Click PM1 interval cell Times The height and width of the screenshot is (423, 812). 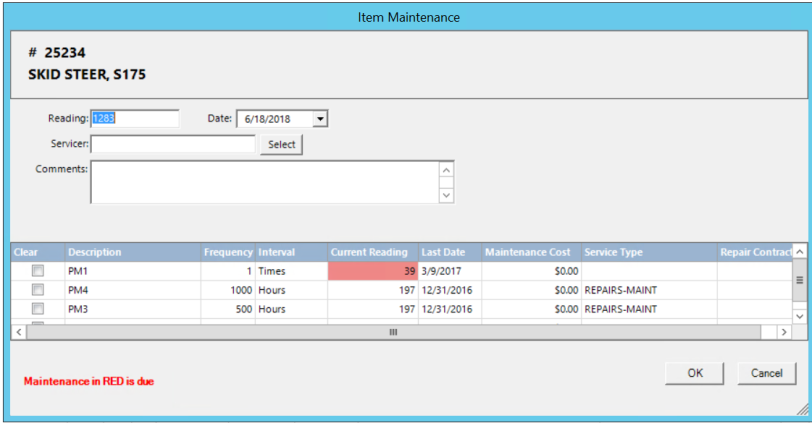pyautogui.click(x=292, y=271)
